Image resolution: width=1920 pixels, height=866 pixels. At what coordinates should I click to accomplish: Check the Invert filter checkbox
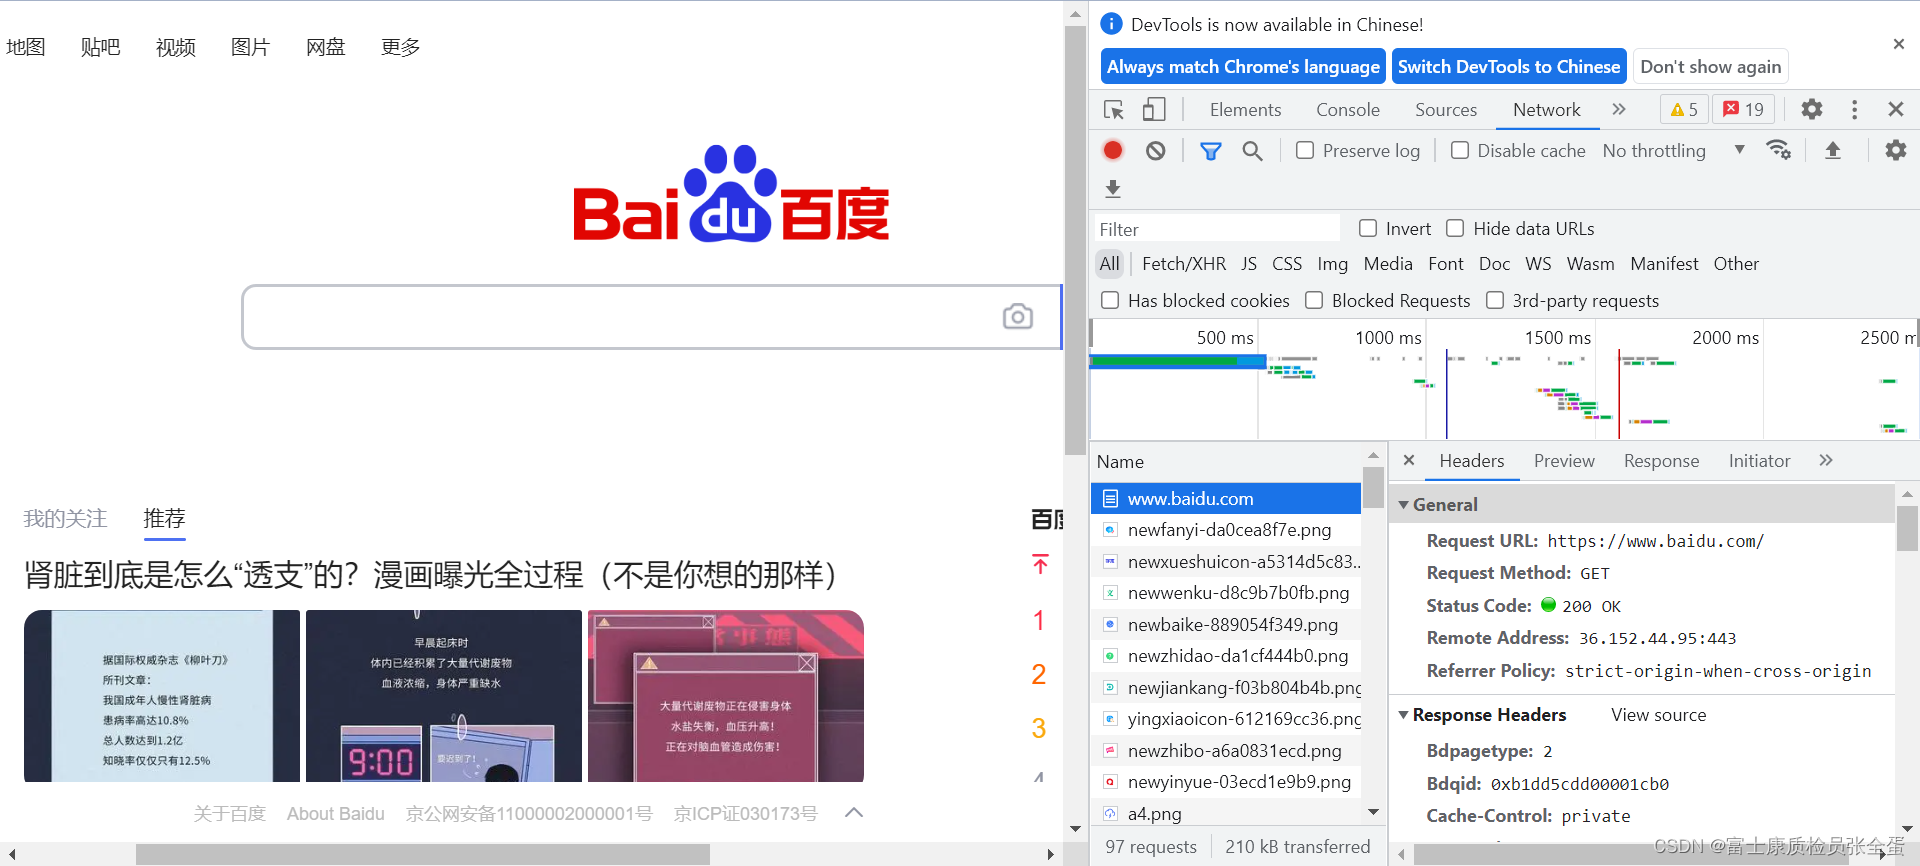point(1368,228)
